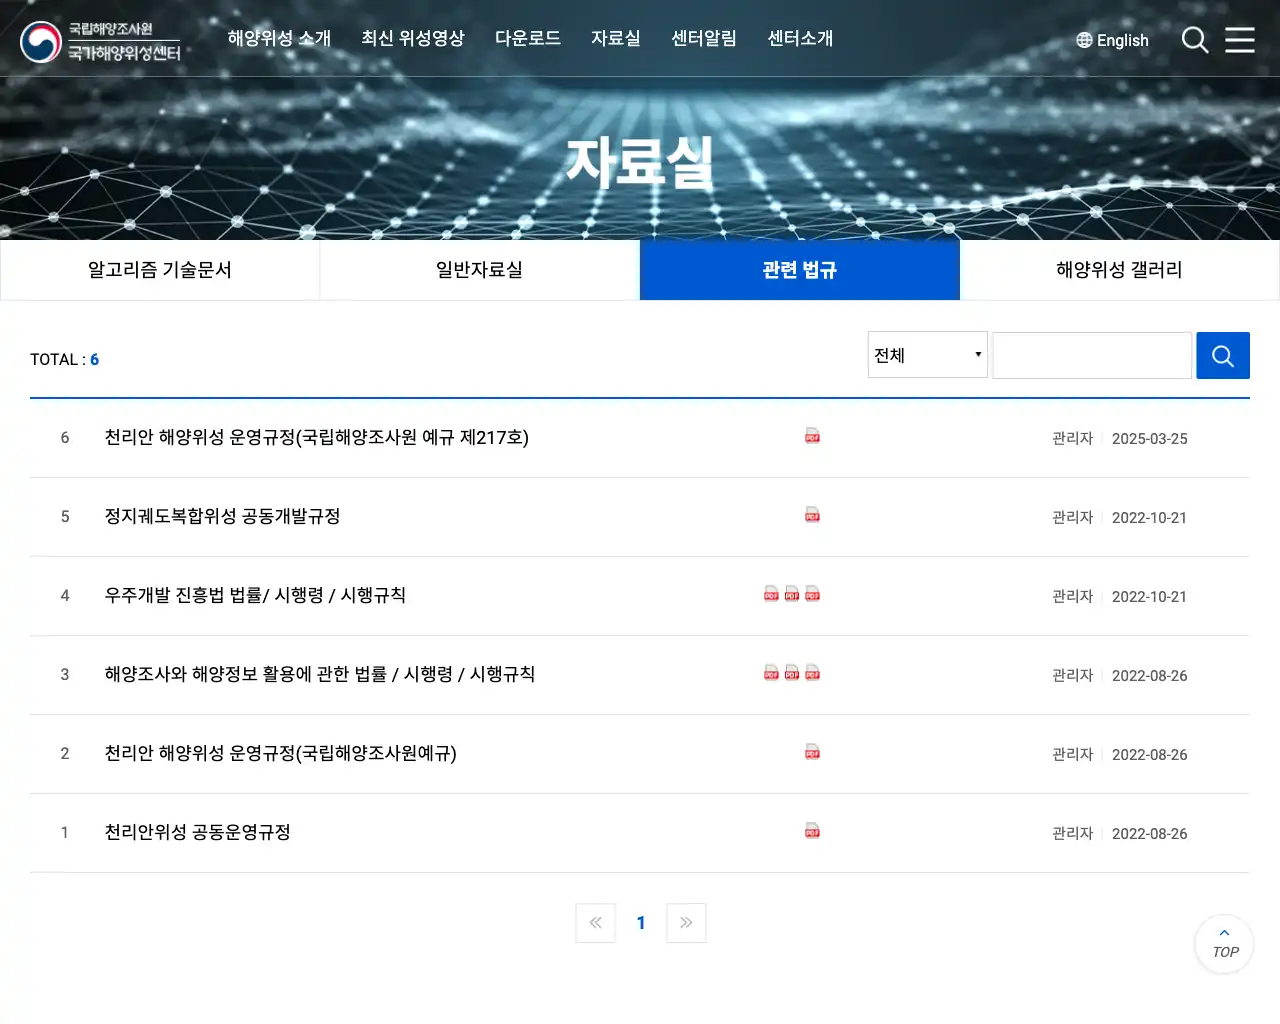Click the magnifier search icon in header
This screenshot has width=1280, height=1024.
tap(1195, 40)
